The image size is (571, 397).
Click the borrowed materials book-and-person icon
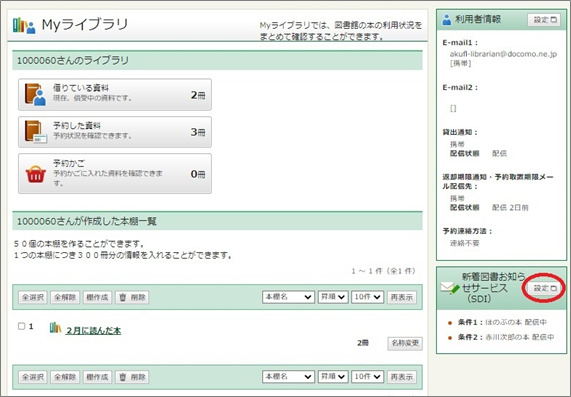click(35, 95)
